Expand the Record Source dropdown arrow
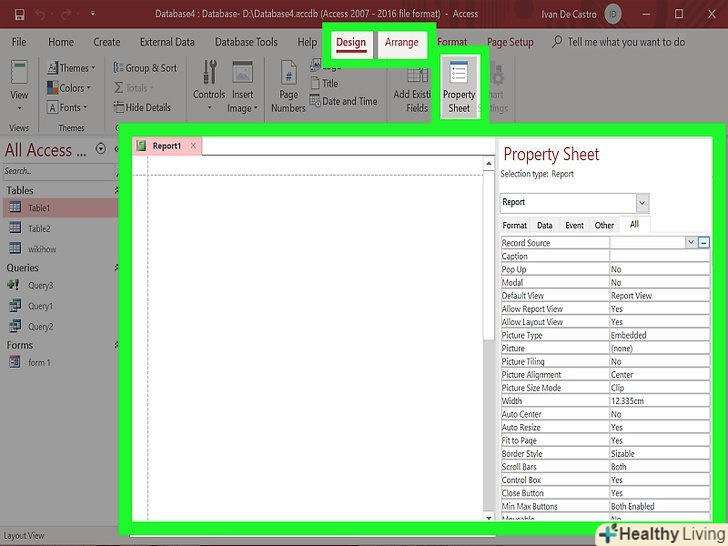 pyautogui.click(x=690, y=242)
